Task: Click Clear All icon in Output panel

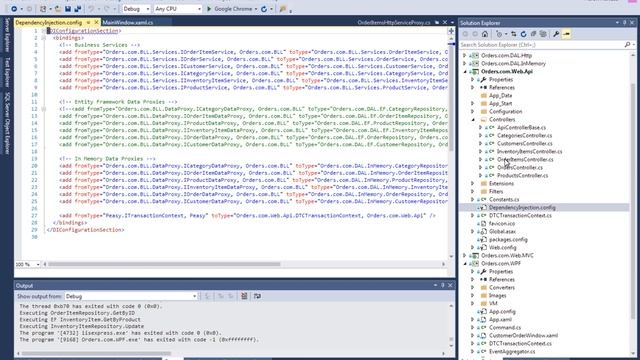Action: tap(244, 296)
